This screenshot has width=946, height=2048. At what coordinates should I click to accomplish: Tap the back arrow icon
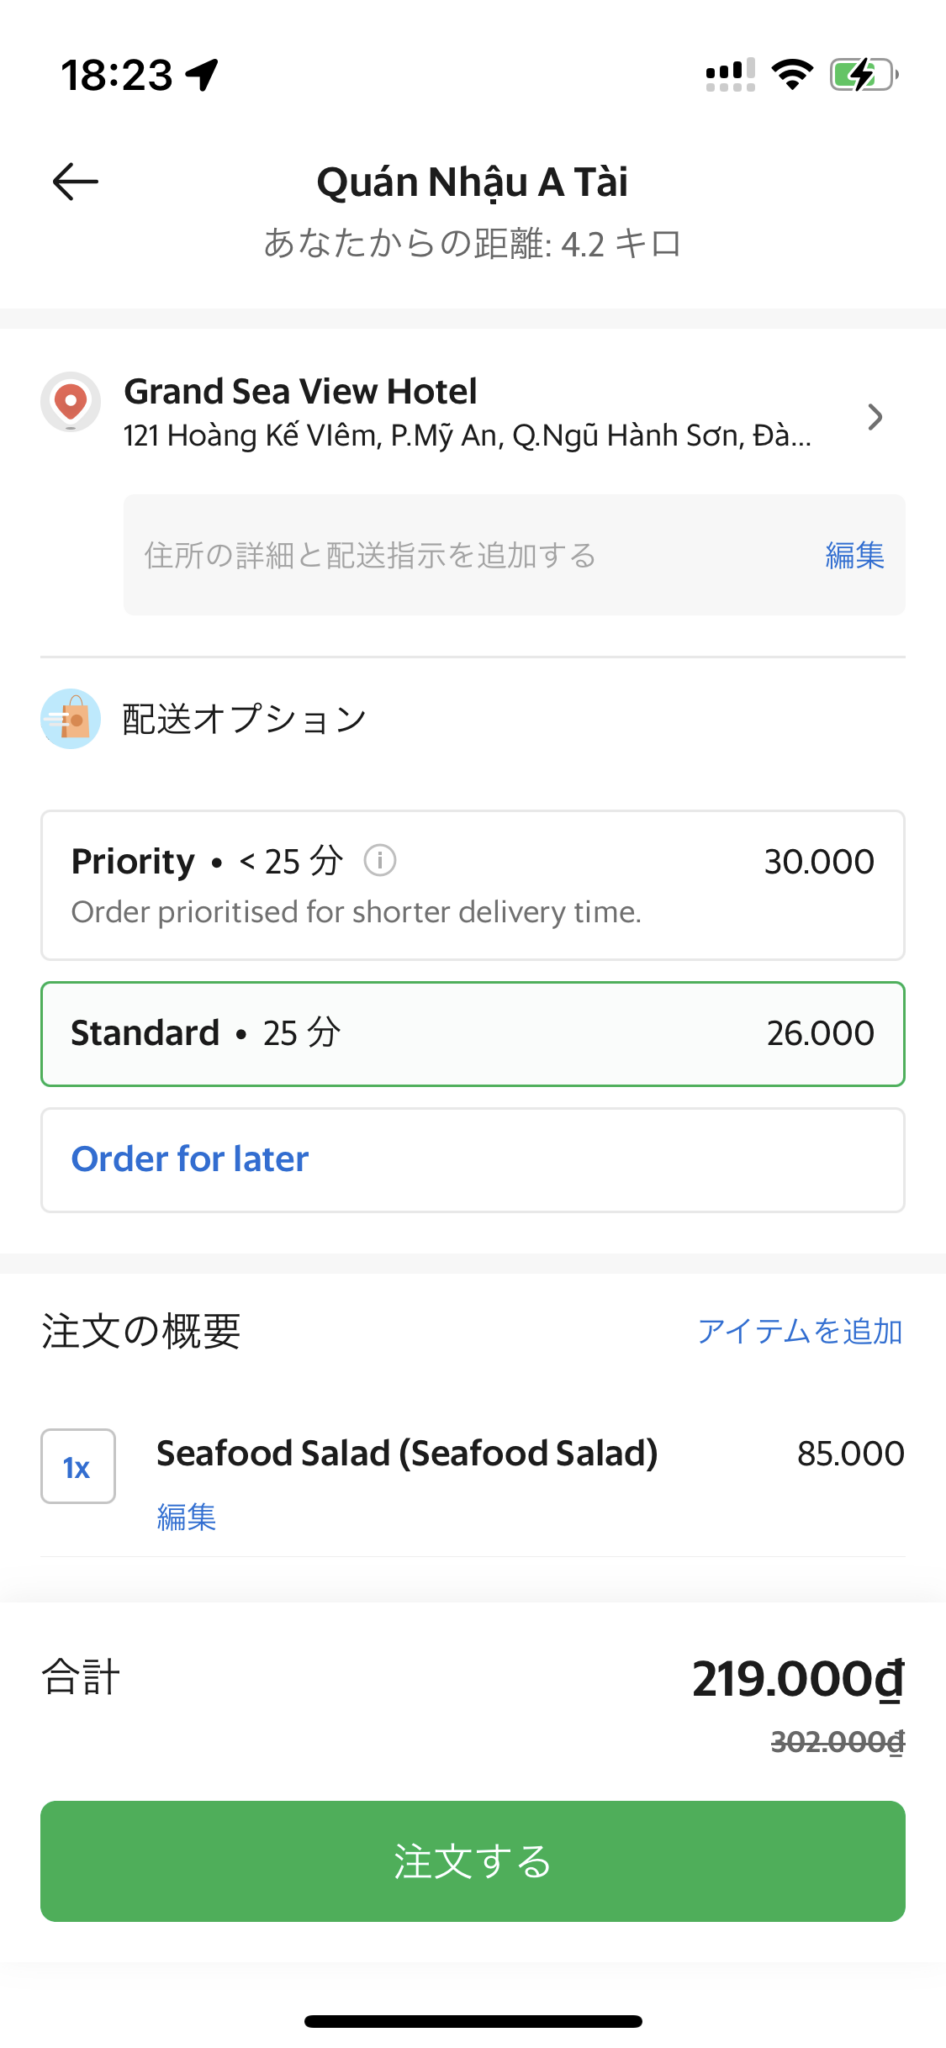75,182
